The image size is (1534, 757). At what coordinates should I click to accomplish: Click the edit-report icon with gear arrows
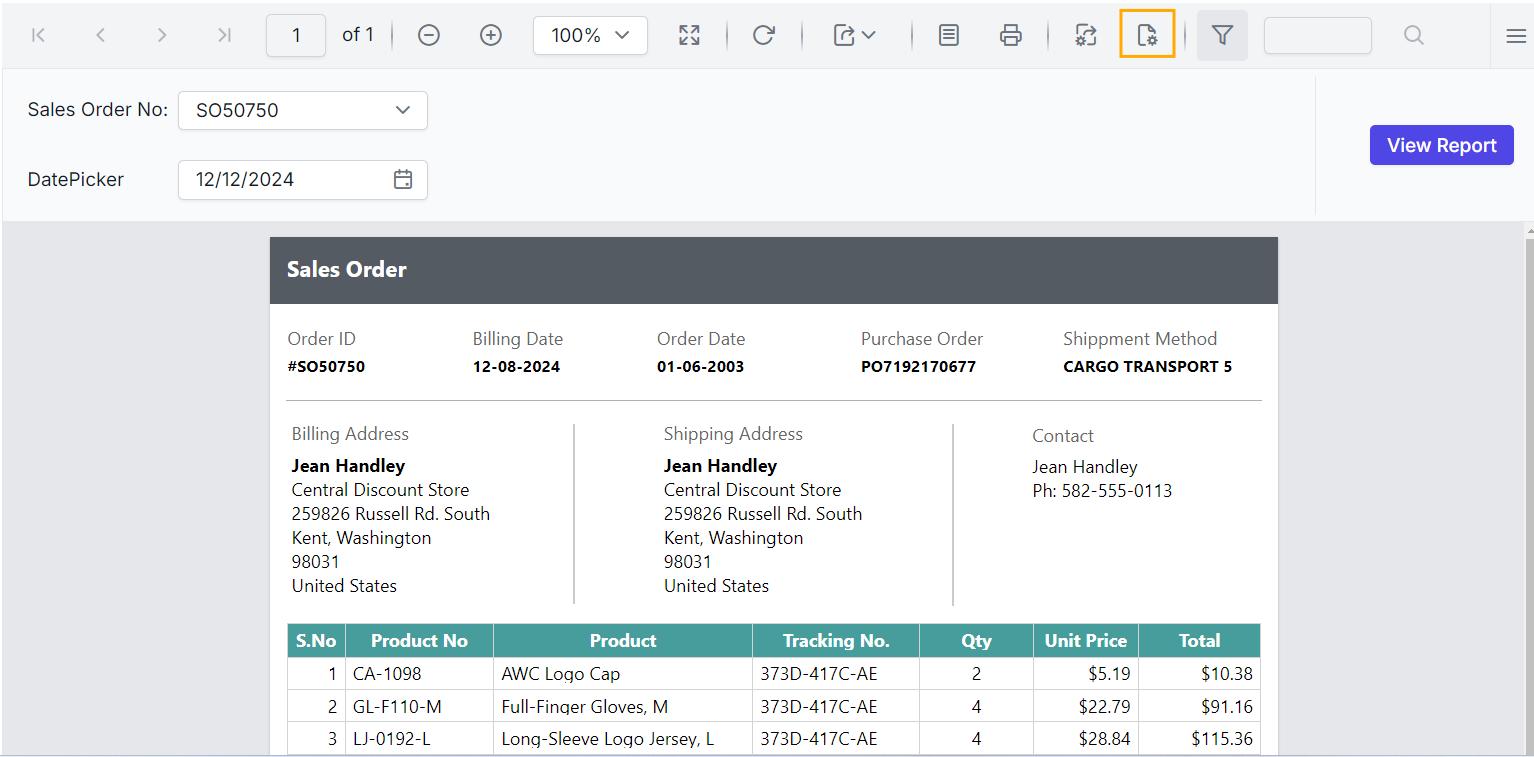click(1086, 34)
